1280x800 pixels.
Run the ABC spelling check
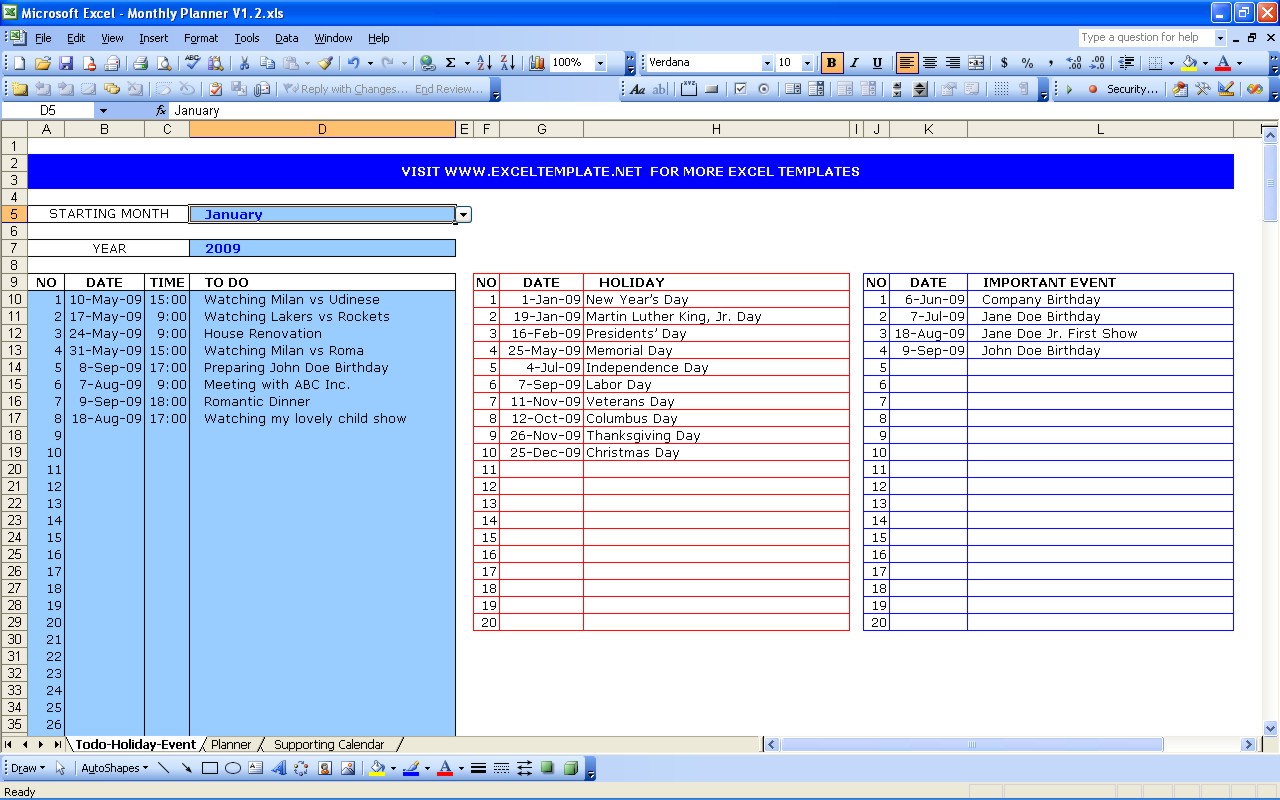[193, 63]
